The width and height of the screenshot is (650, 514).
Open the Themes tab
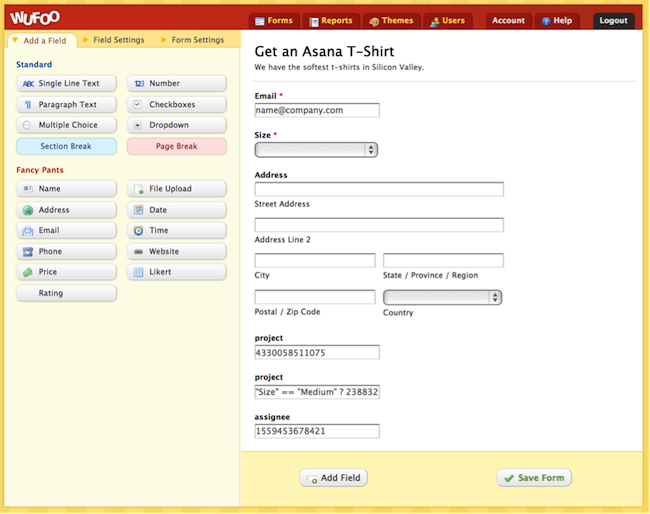391,21
